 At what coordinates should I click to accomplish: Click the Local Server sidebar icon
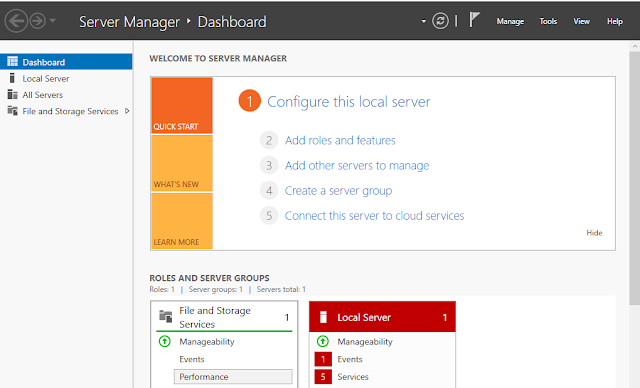(12, 78)
